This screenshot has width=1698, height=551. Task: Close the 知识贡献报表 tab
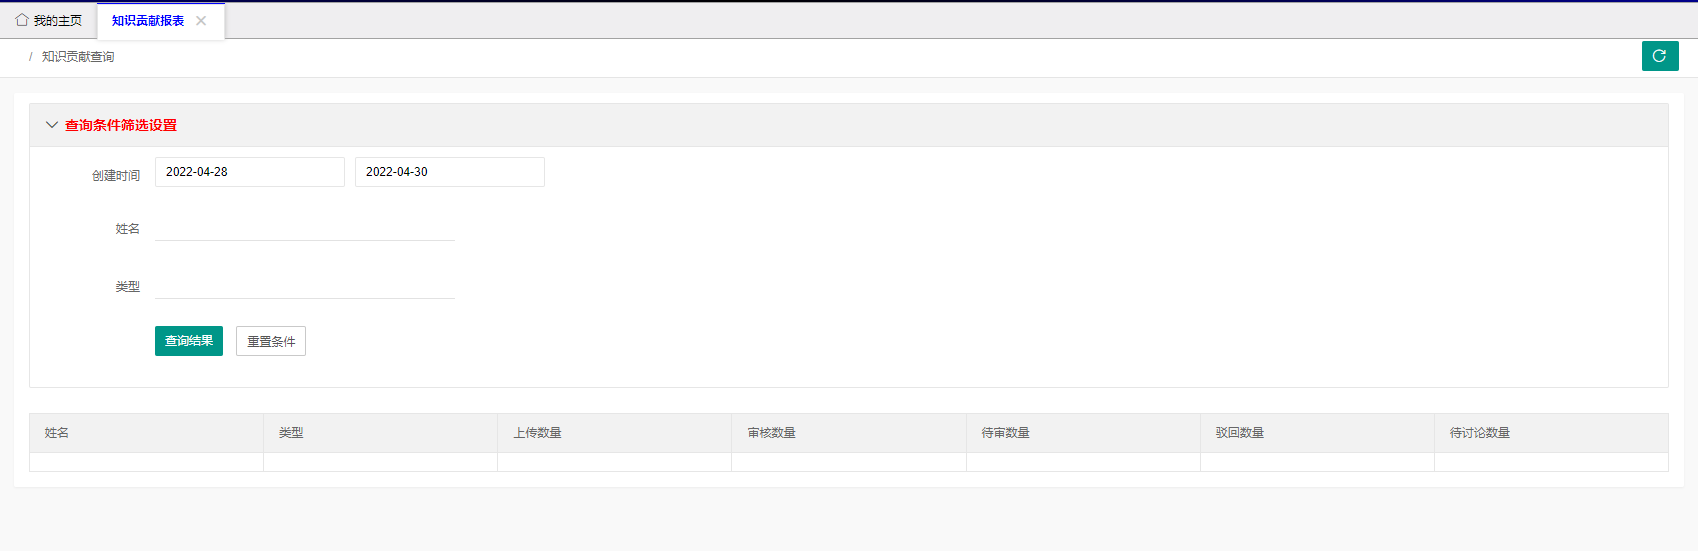point(201,21)
